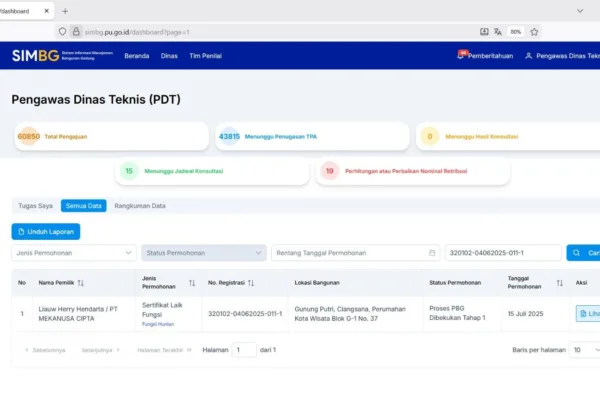Open Pemberitahuan notification bell
Image resolution: width=600 pixels, height=400 pixels.
463,56
